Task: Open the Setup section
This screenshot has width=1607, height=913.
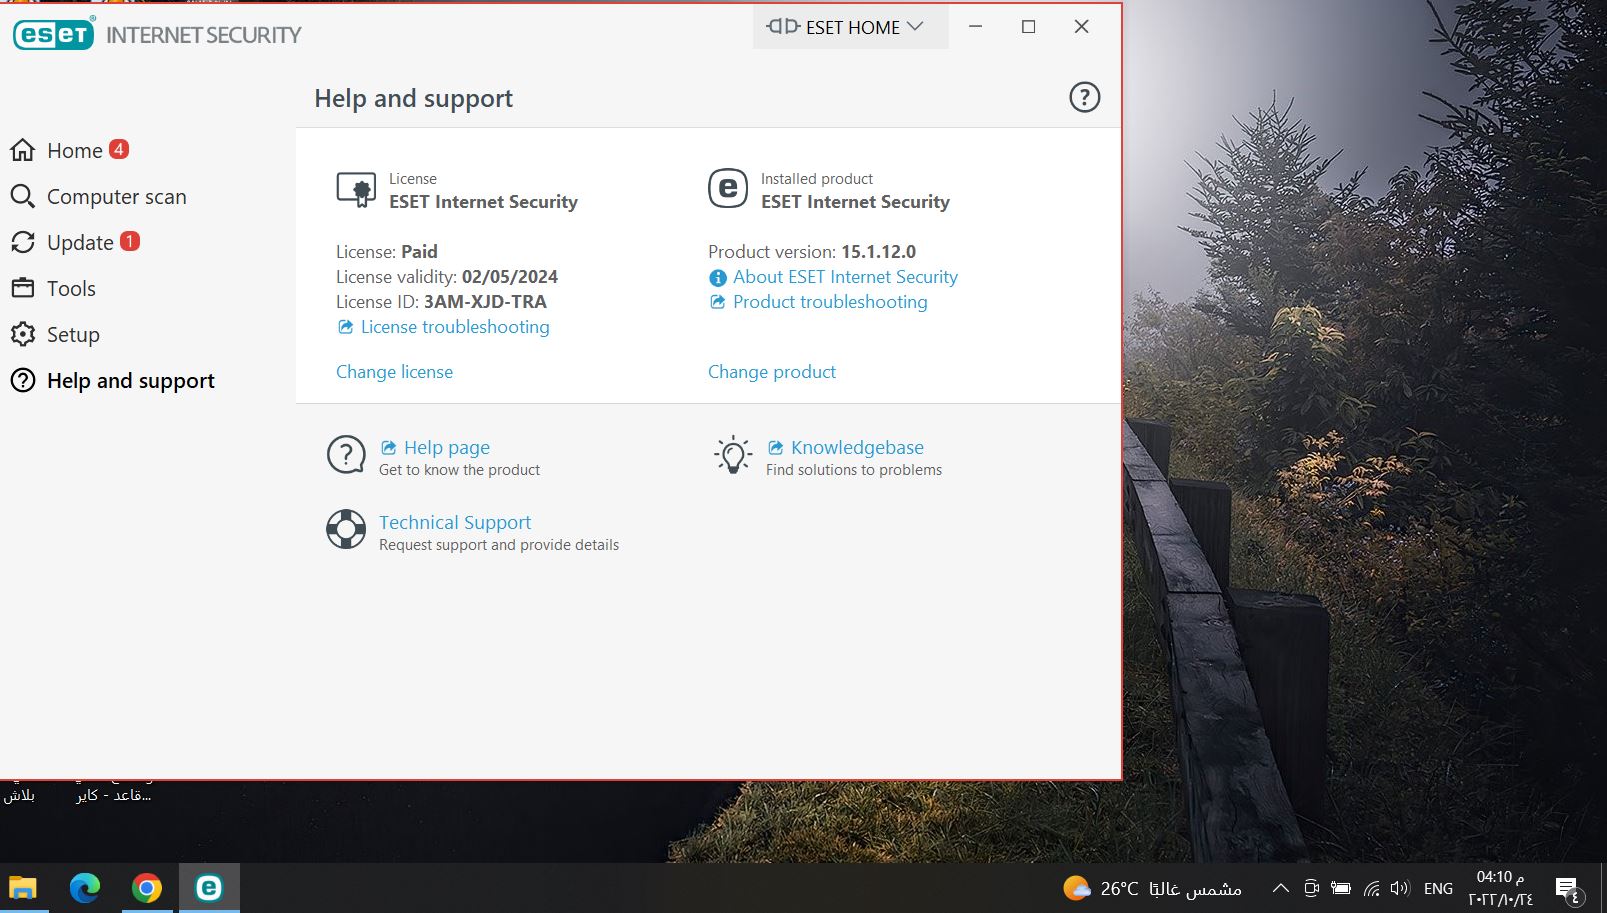Action: point(73,335)
